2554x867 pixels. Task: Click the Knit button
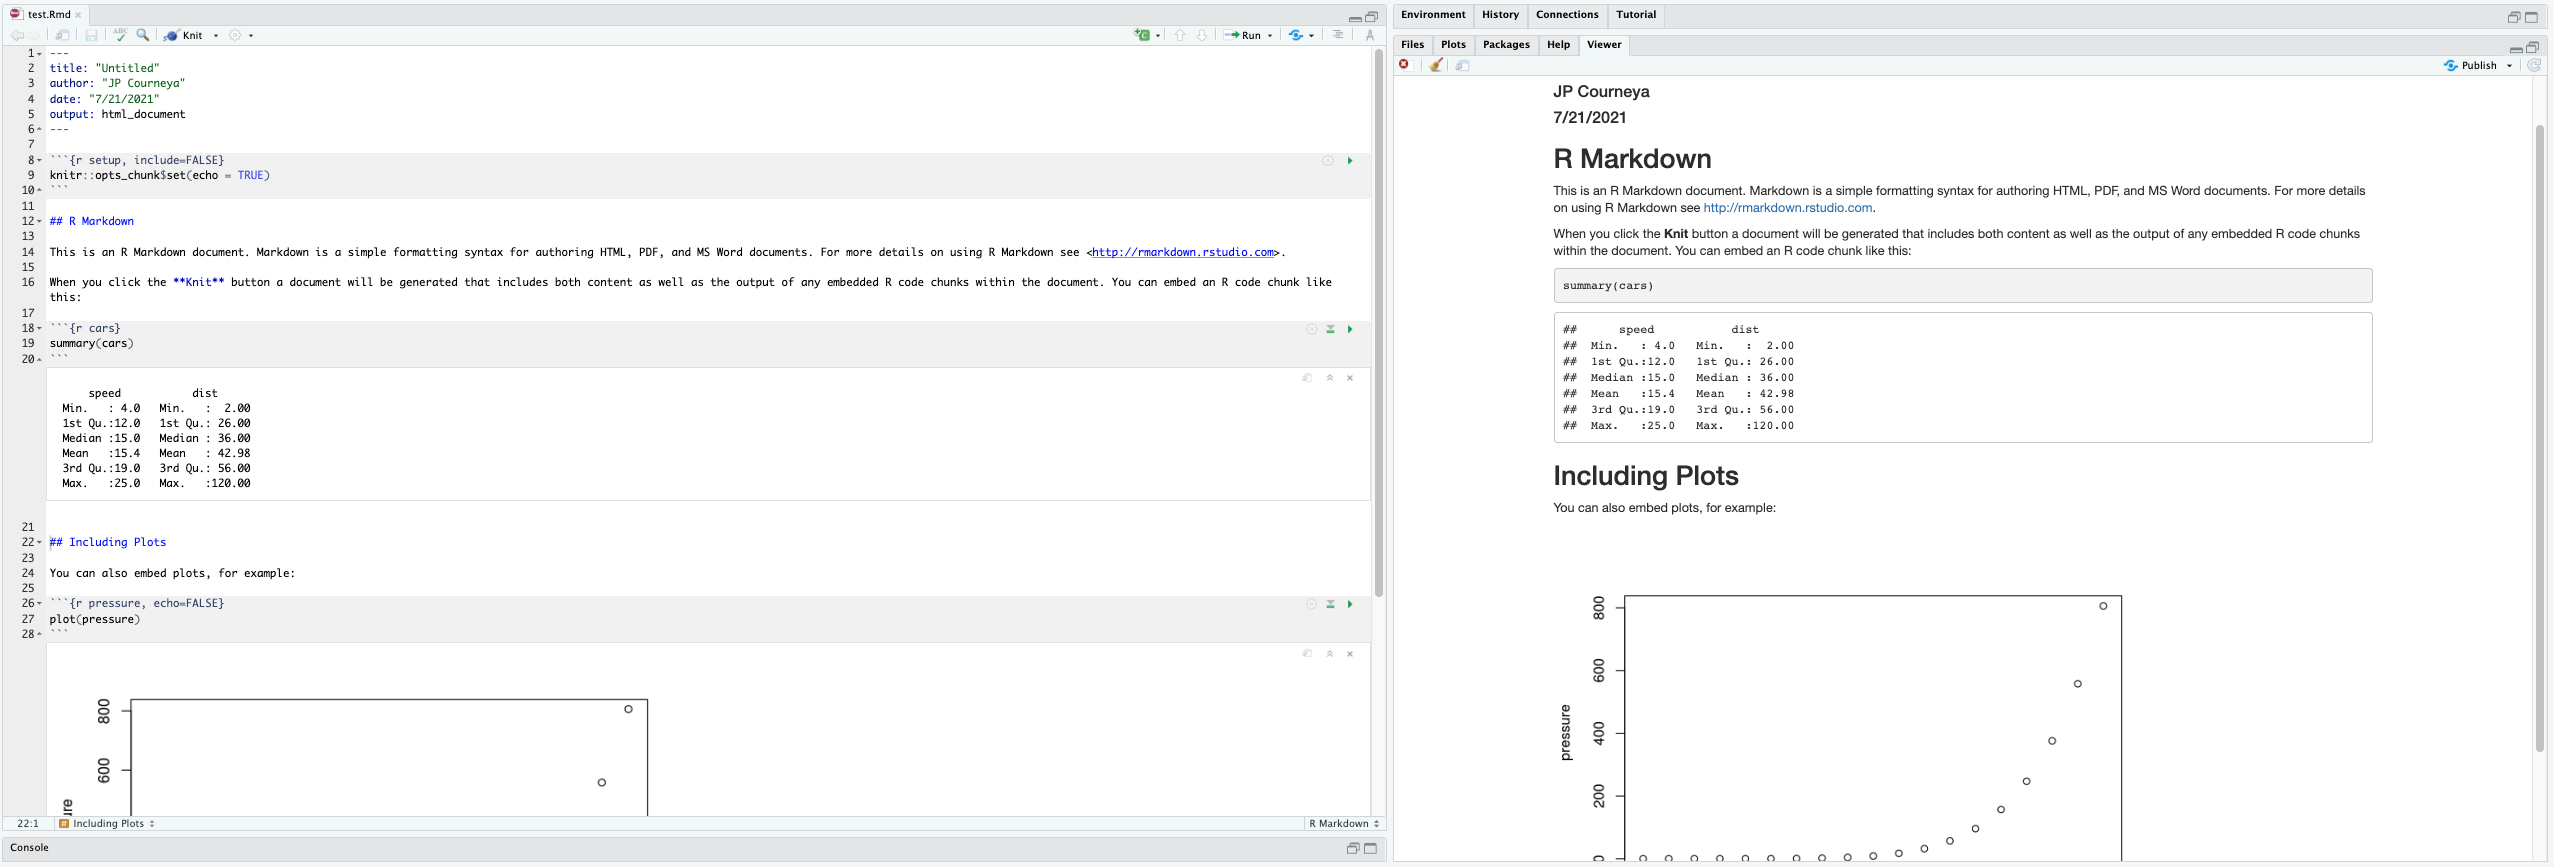(185, 35)
